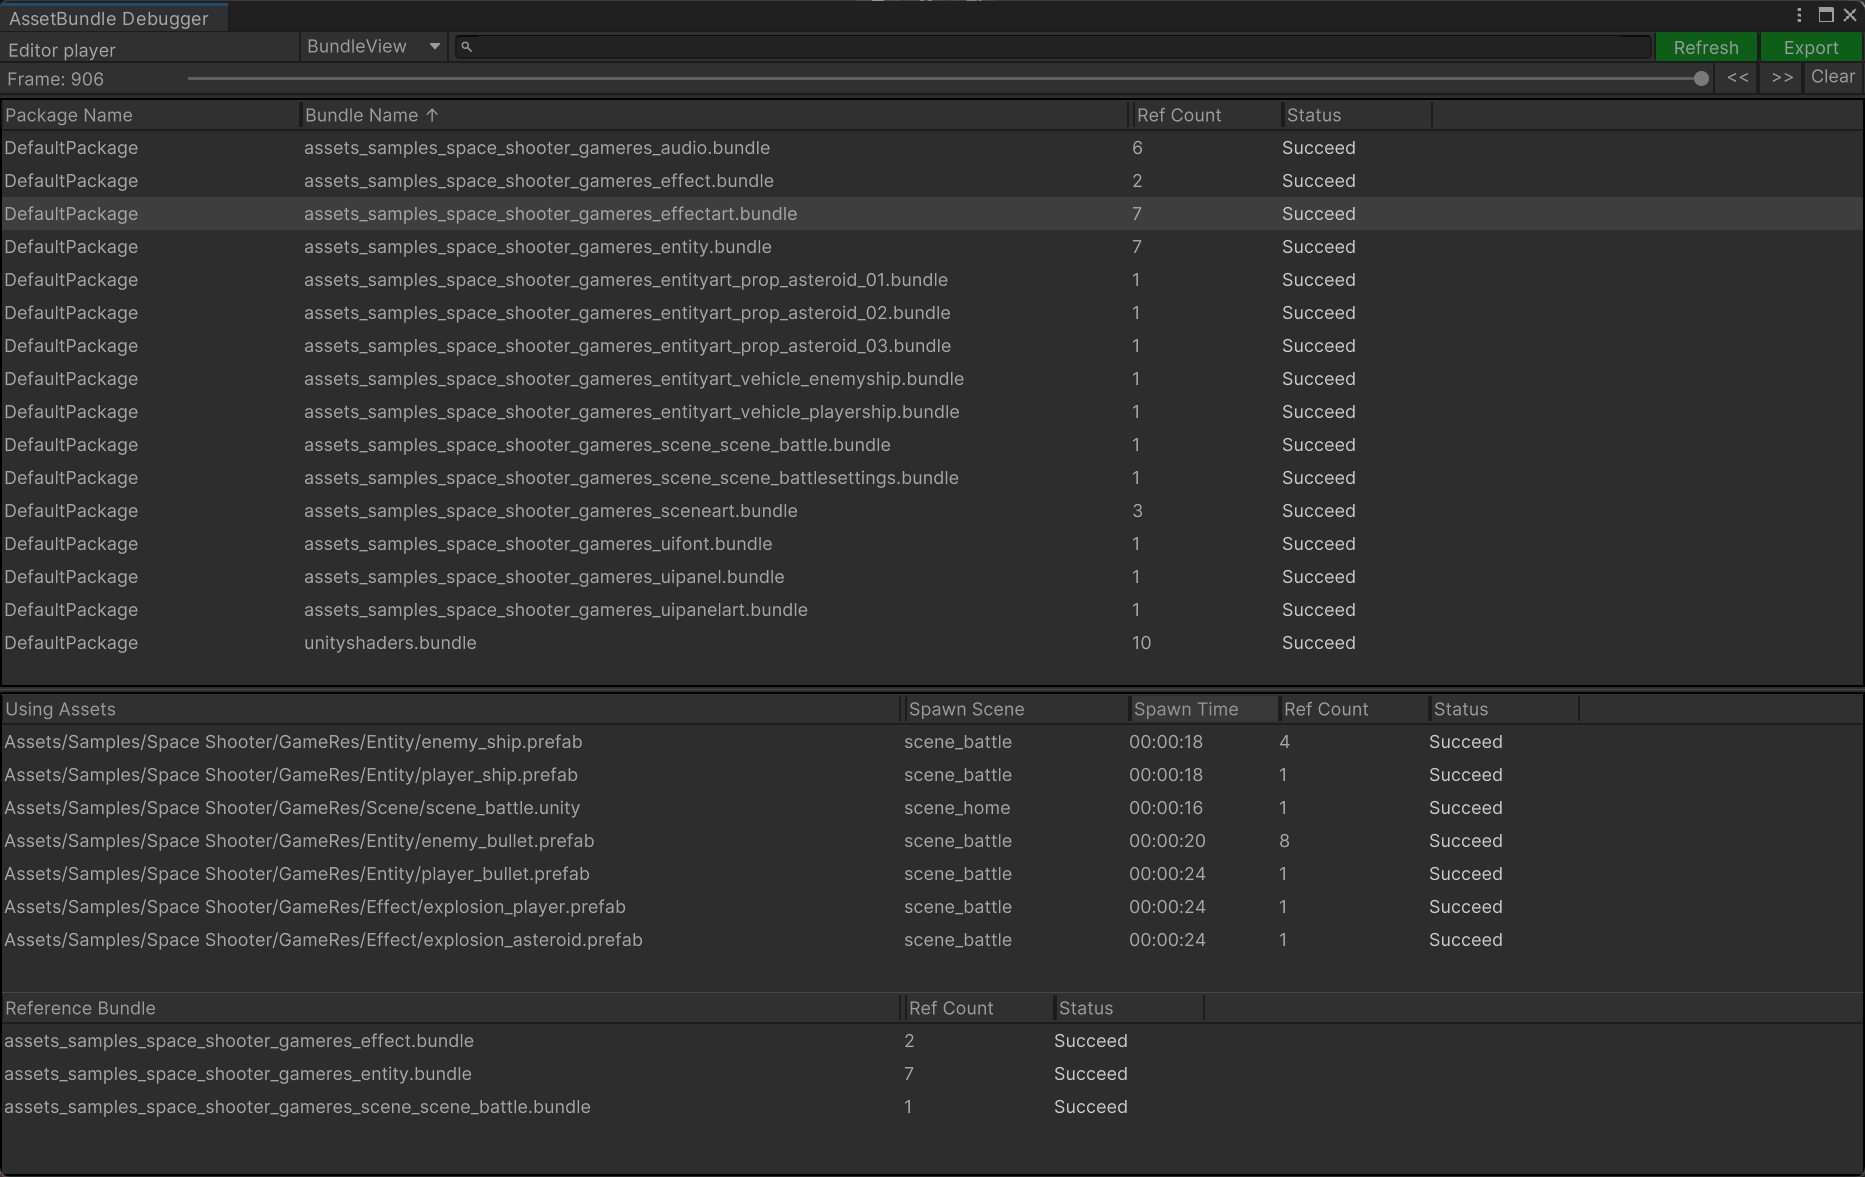Sort bundles by Ref Count column

pyautogui.click(x=1206, y=115)
